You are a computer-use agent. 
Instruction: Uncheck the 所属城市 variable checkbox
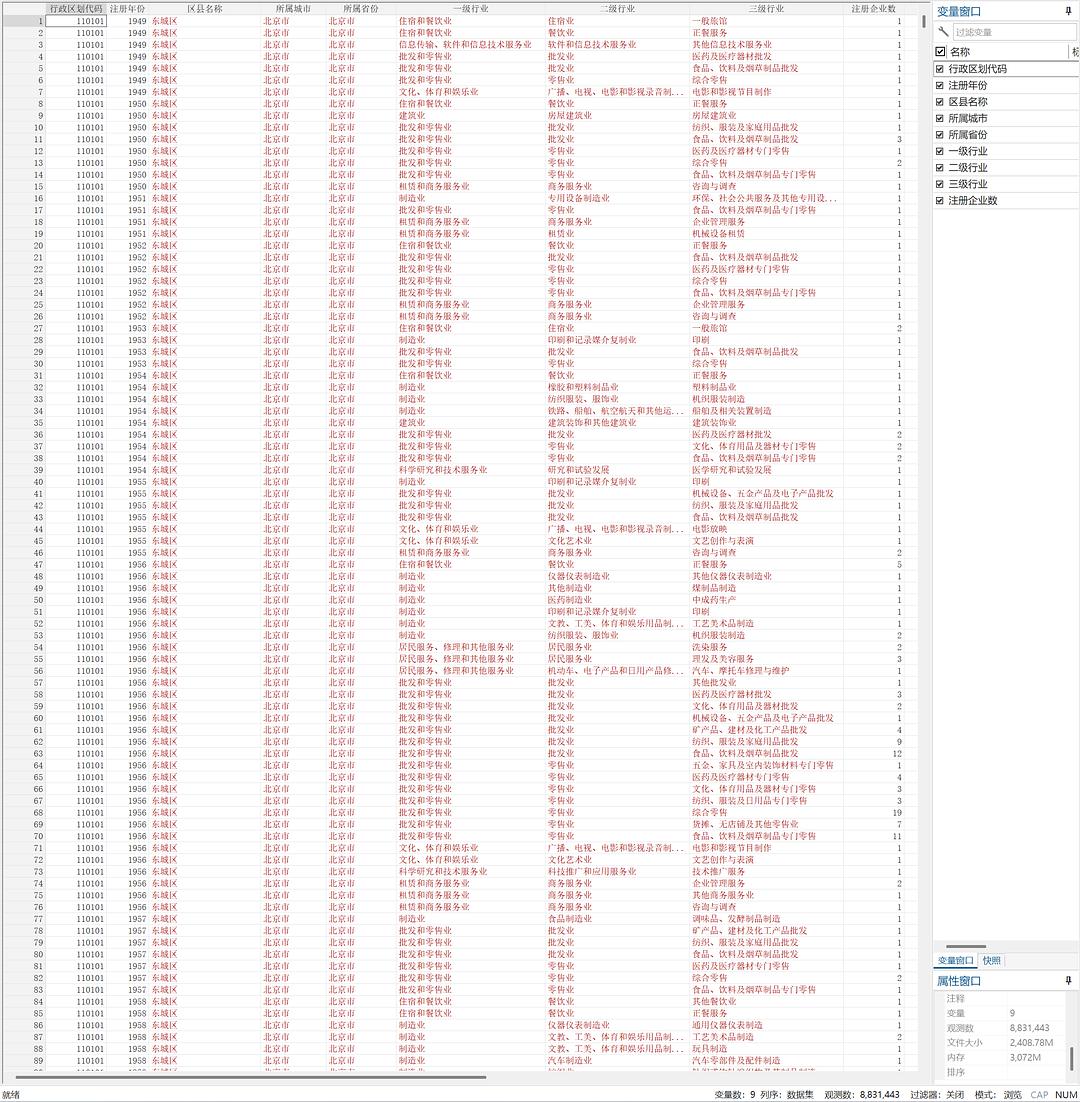pos(939,118)
